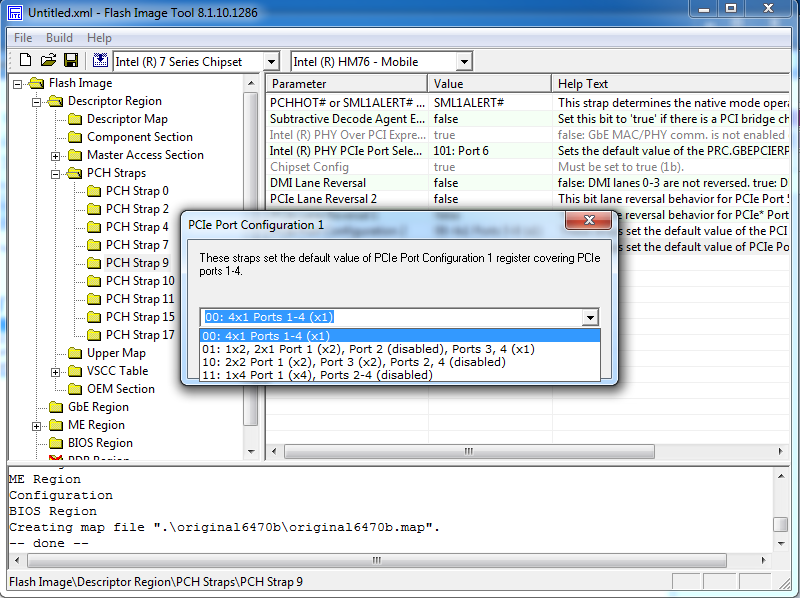Collapse the Descriptor Region tree node
The height and width of the screenshot is (598, 800).
click(x=36, y=102)
